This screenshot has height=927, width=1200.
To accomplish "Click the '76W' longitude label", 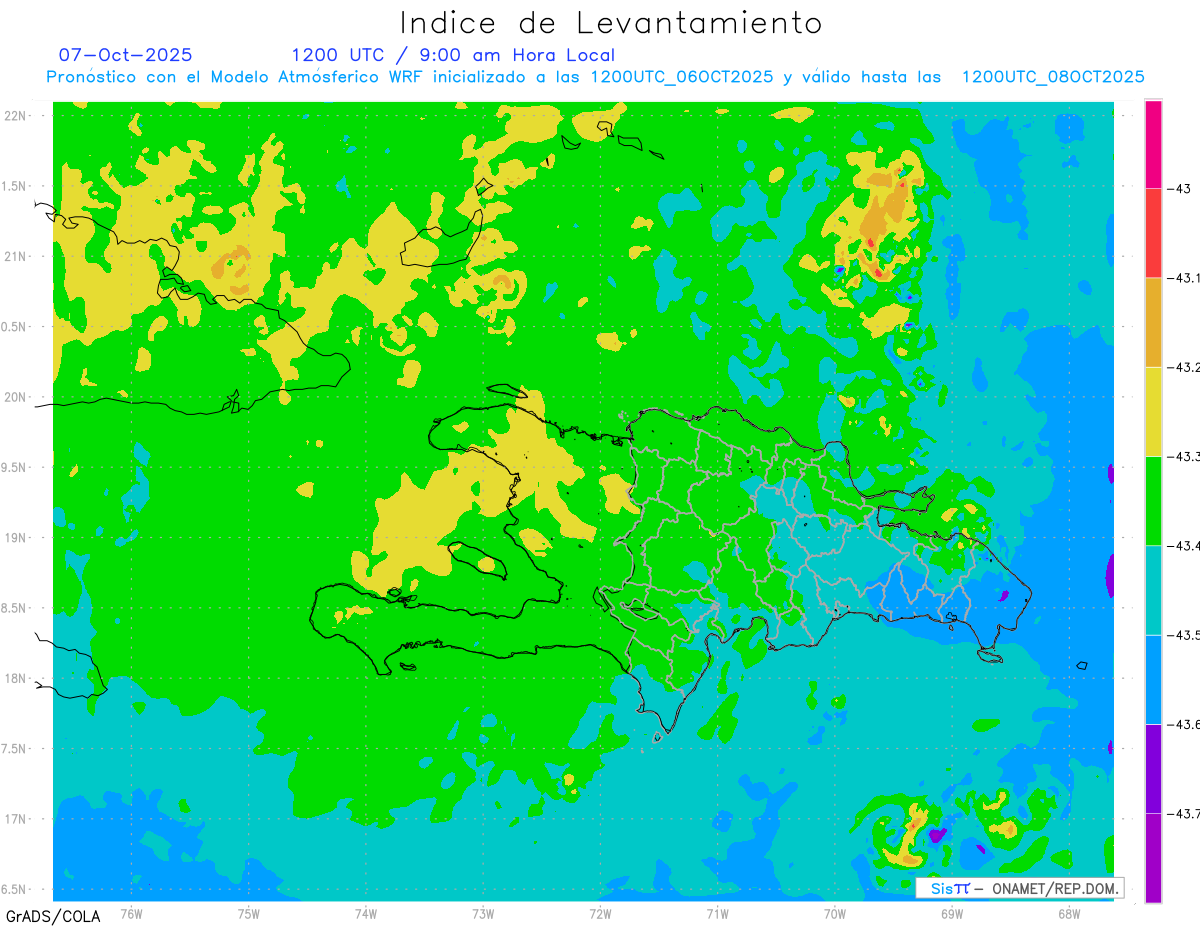I will pyautogui.click(x=131, y=913).
